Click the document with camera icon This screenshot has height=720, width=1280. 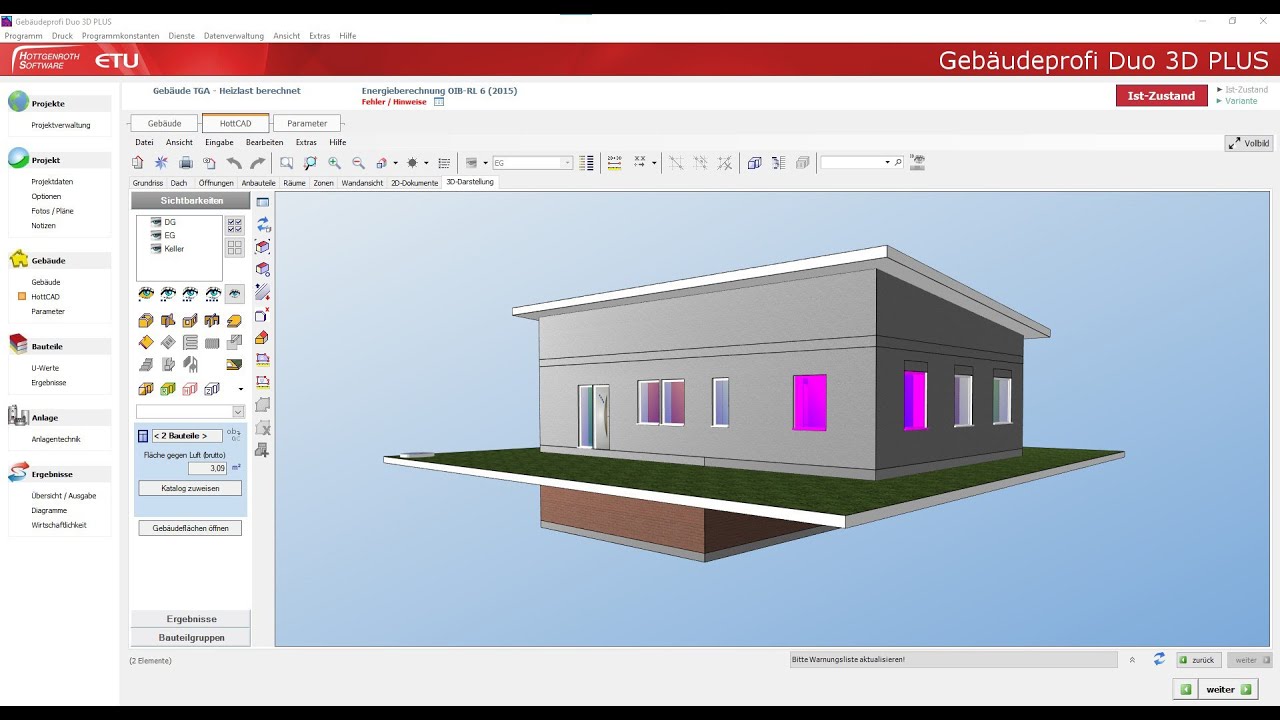tap(209, 162)
